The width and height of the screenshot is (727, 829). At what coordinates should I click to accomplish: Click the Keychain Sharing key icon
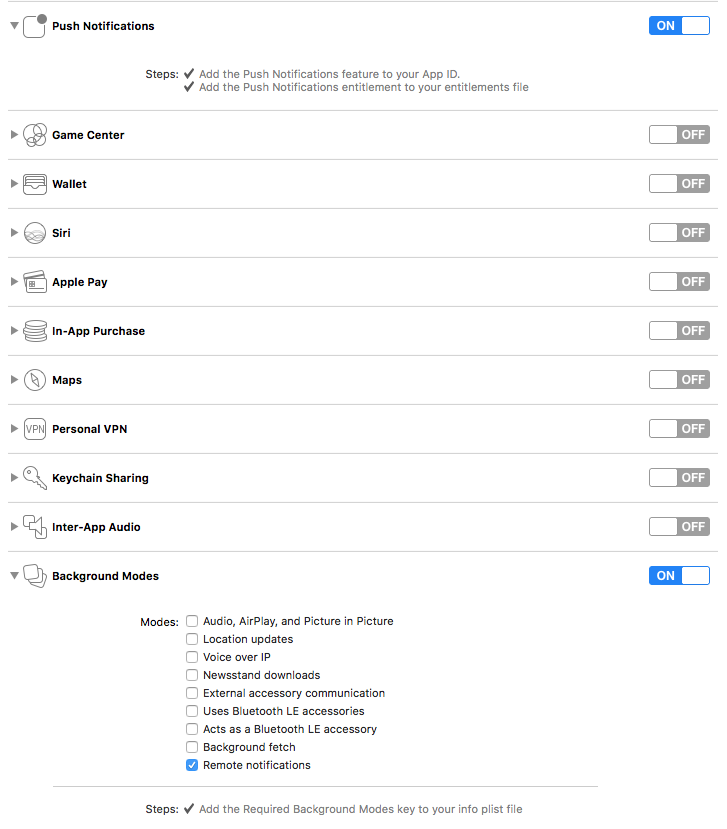[x=35, y=477]
